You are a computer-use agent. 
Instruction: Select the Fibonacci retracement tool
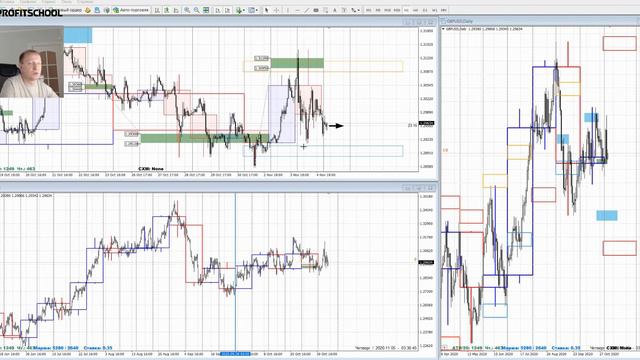325,10
